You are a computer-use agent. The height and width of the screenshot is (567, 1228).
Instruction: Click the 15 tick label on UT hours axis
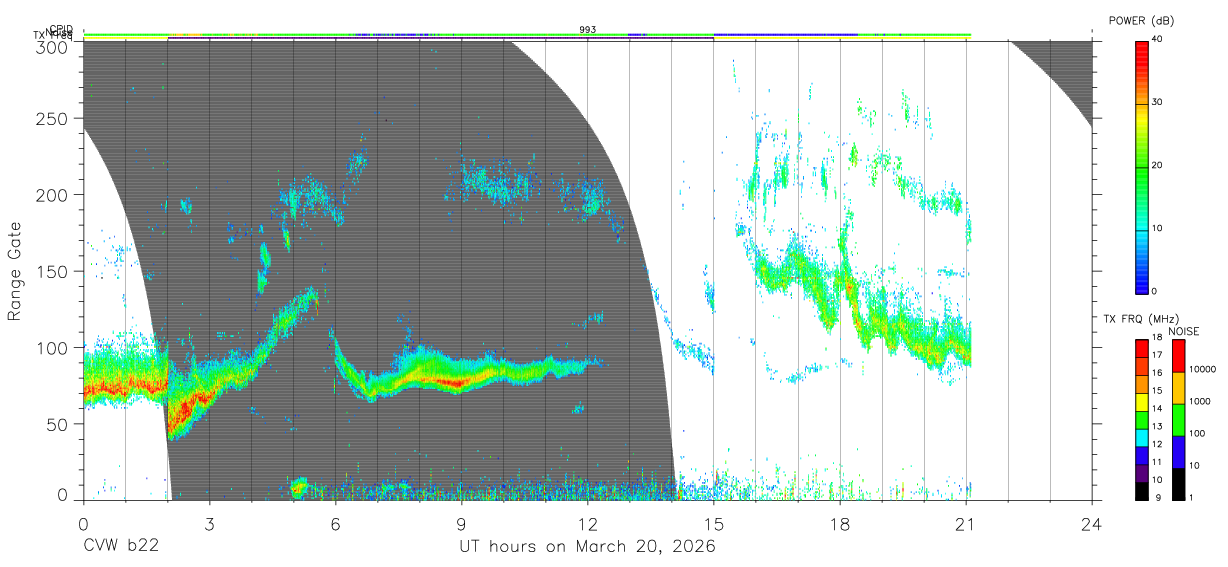coord(714,522)
